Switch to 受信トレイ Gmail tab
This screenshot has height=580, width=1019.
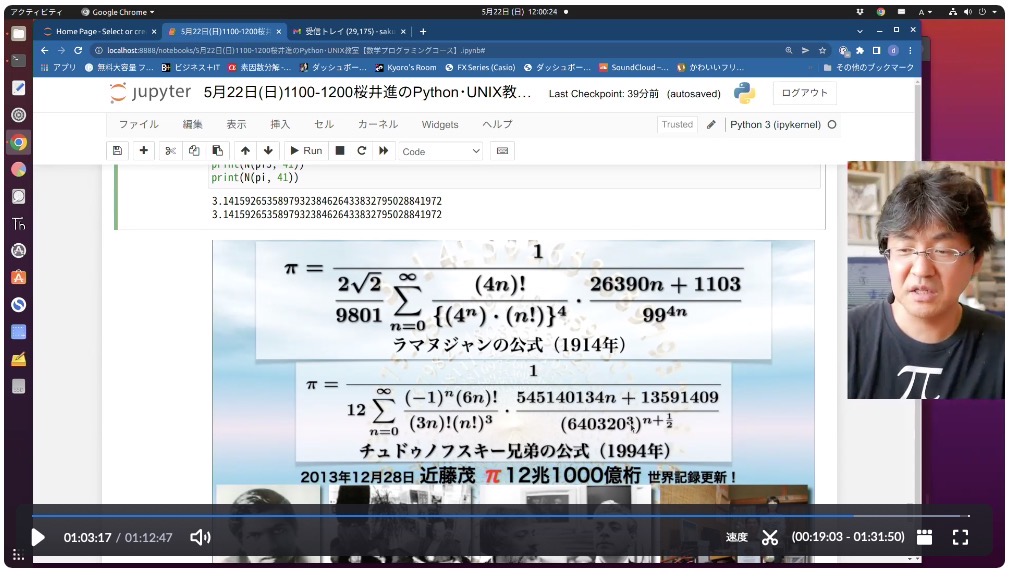[x=350, y=31]
